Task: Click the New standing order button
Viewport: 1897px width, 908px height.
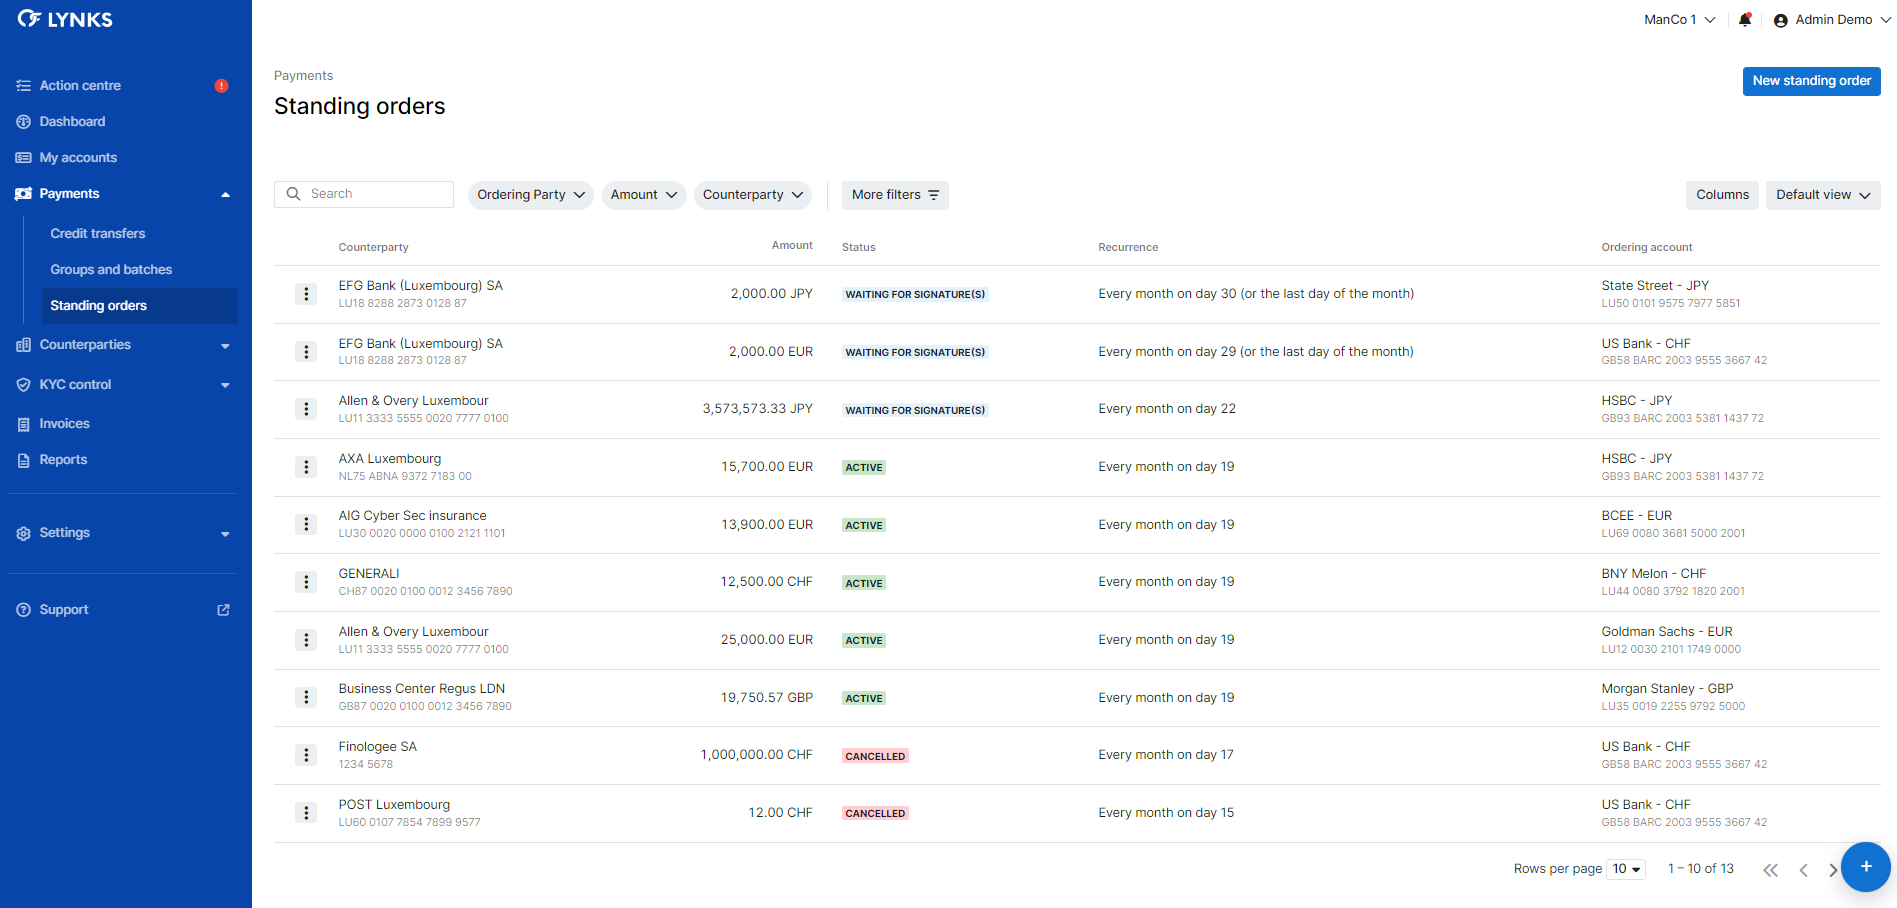Action: point(1811,81)
